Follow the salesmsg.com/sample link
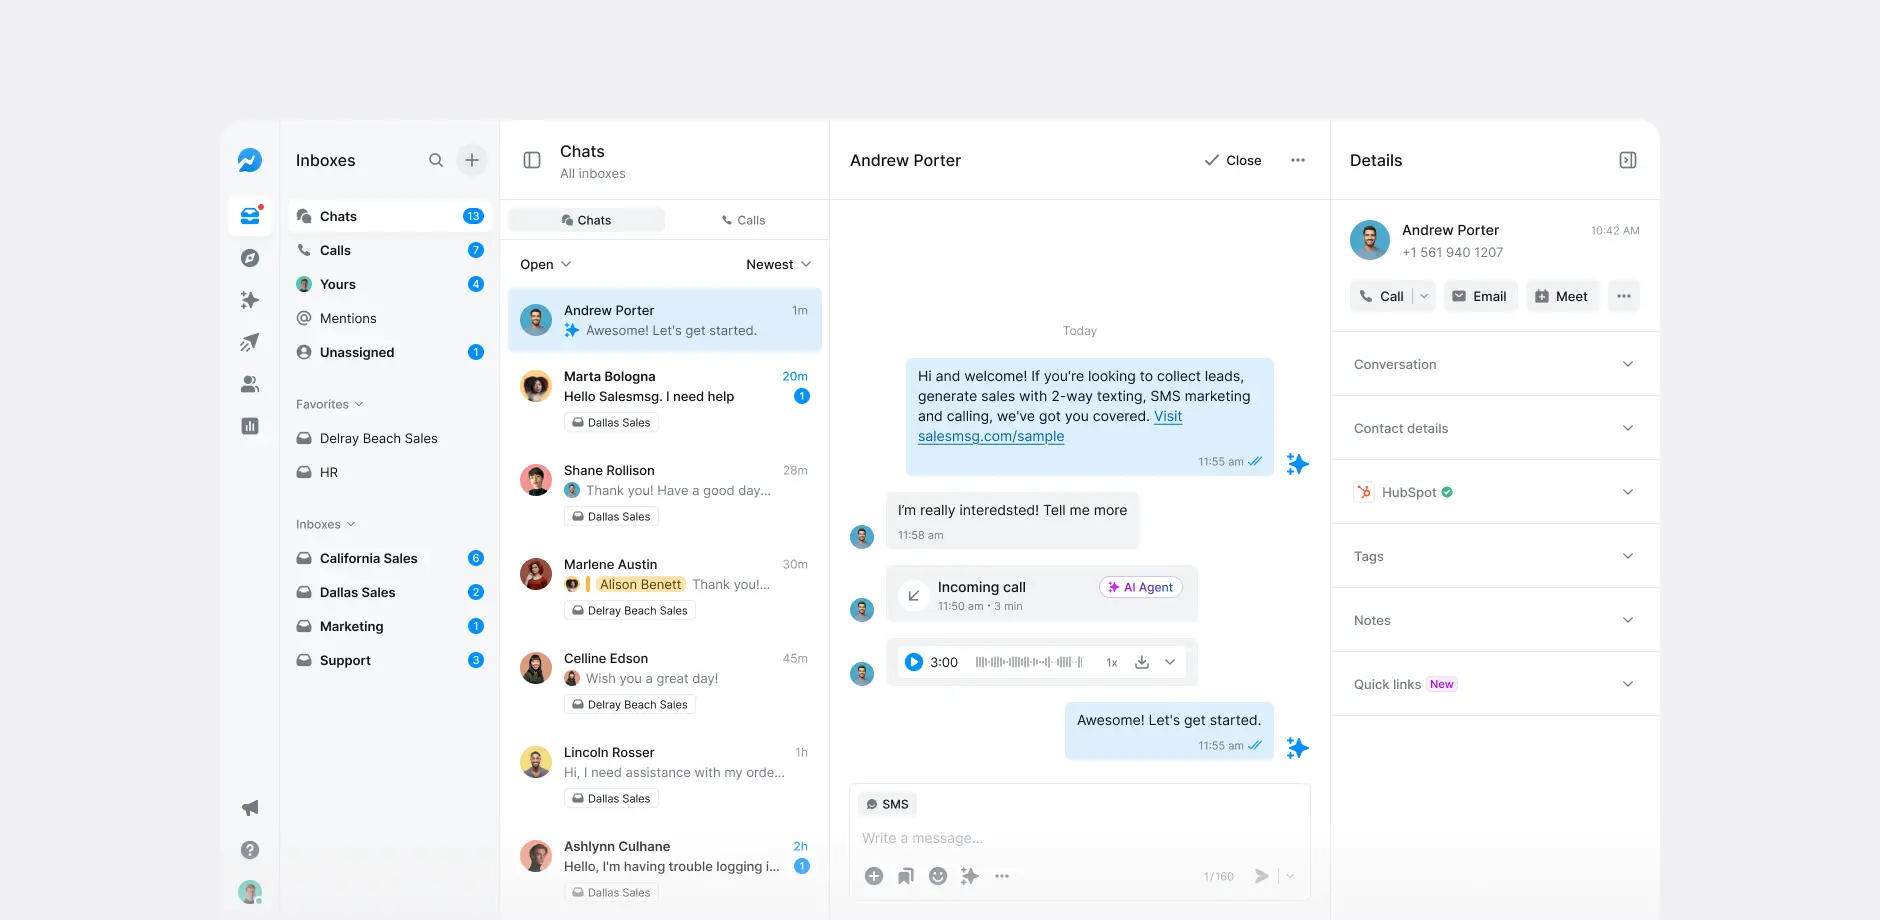This screenshot has width=1880, height=920. coord(991,436)
